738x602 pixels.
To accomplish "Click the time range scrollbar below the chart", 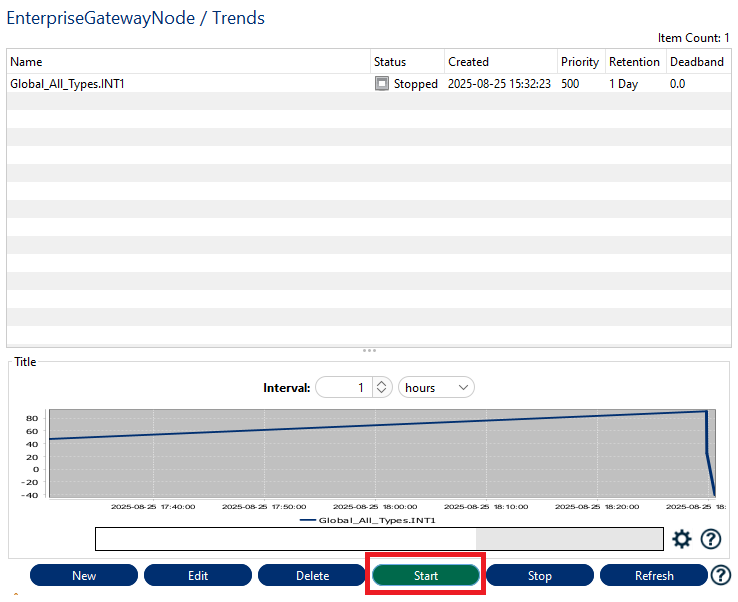I will (x=378, y=539).
